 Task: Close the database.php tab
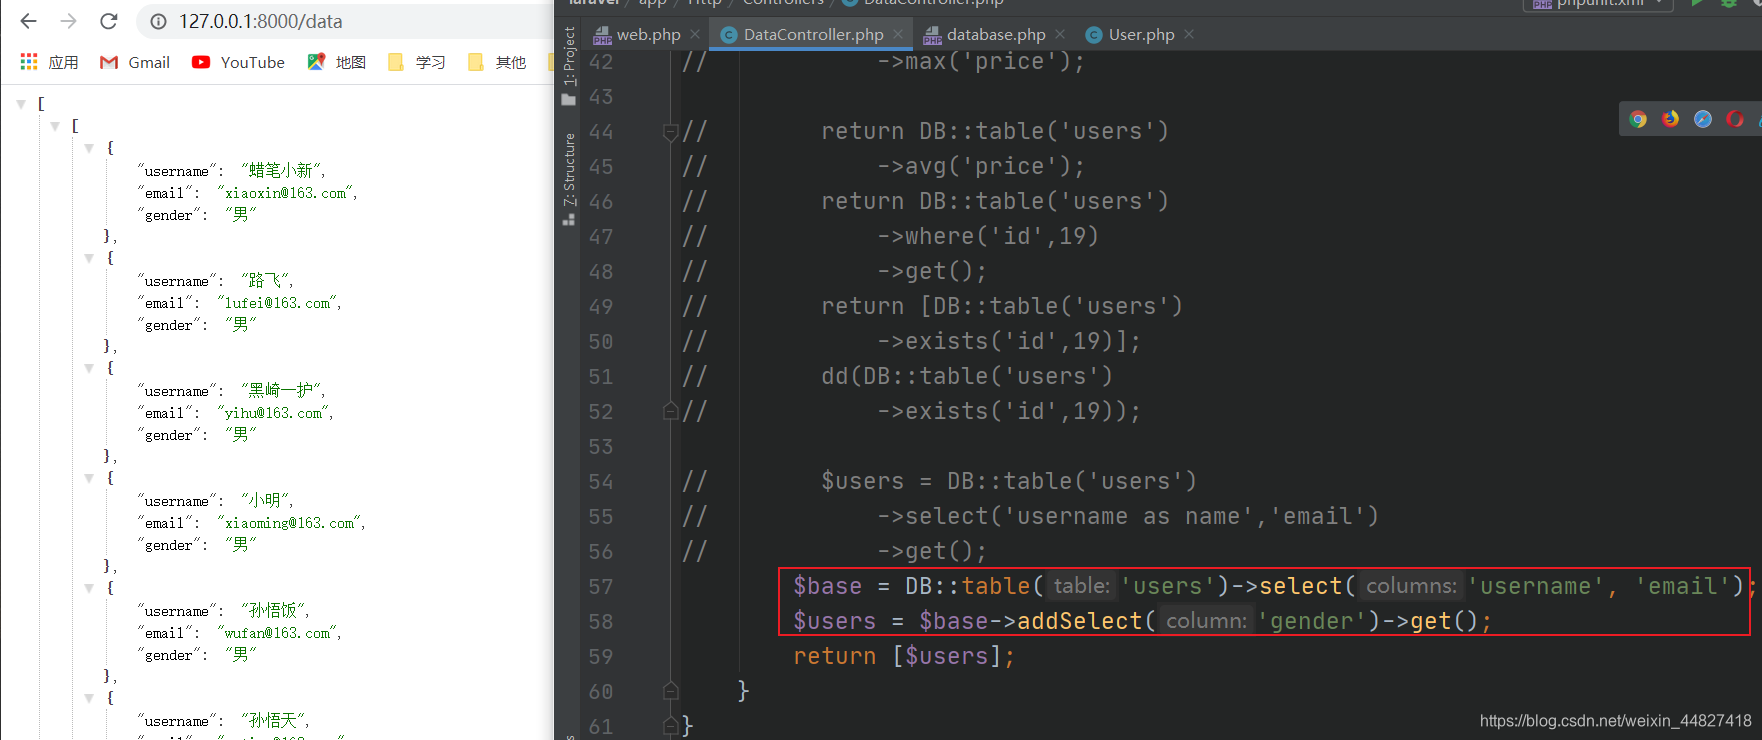tap(1060, 34)
